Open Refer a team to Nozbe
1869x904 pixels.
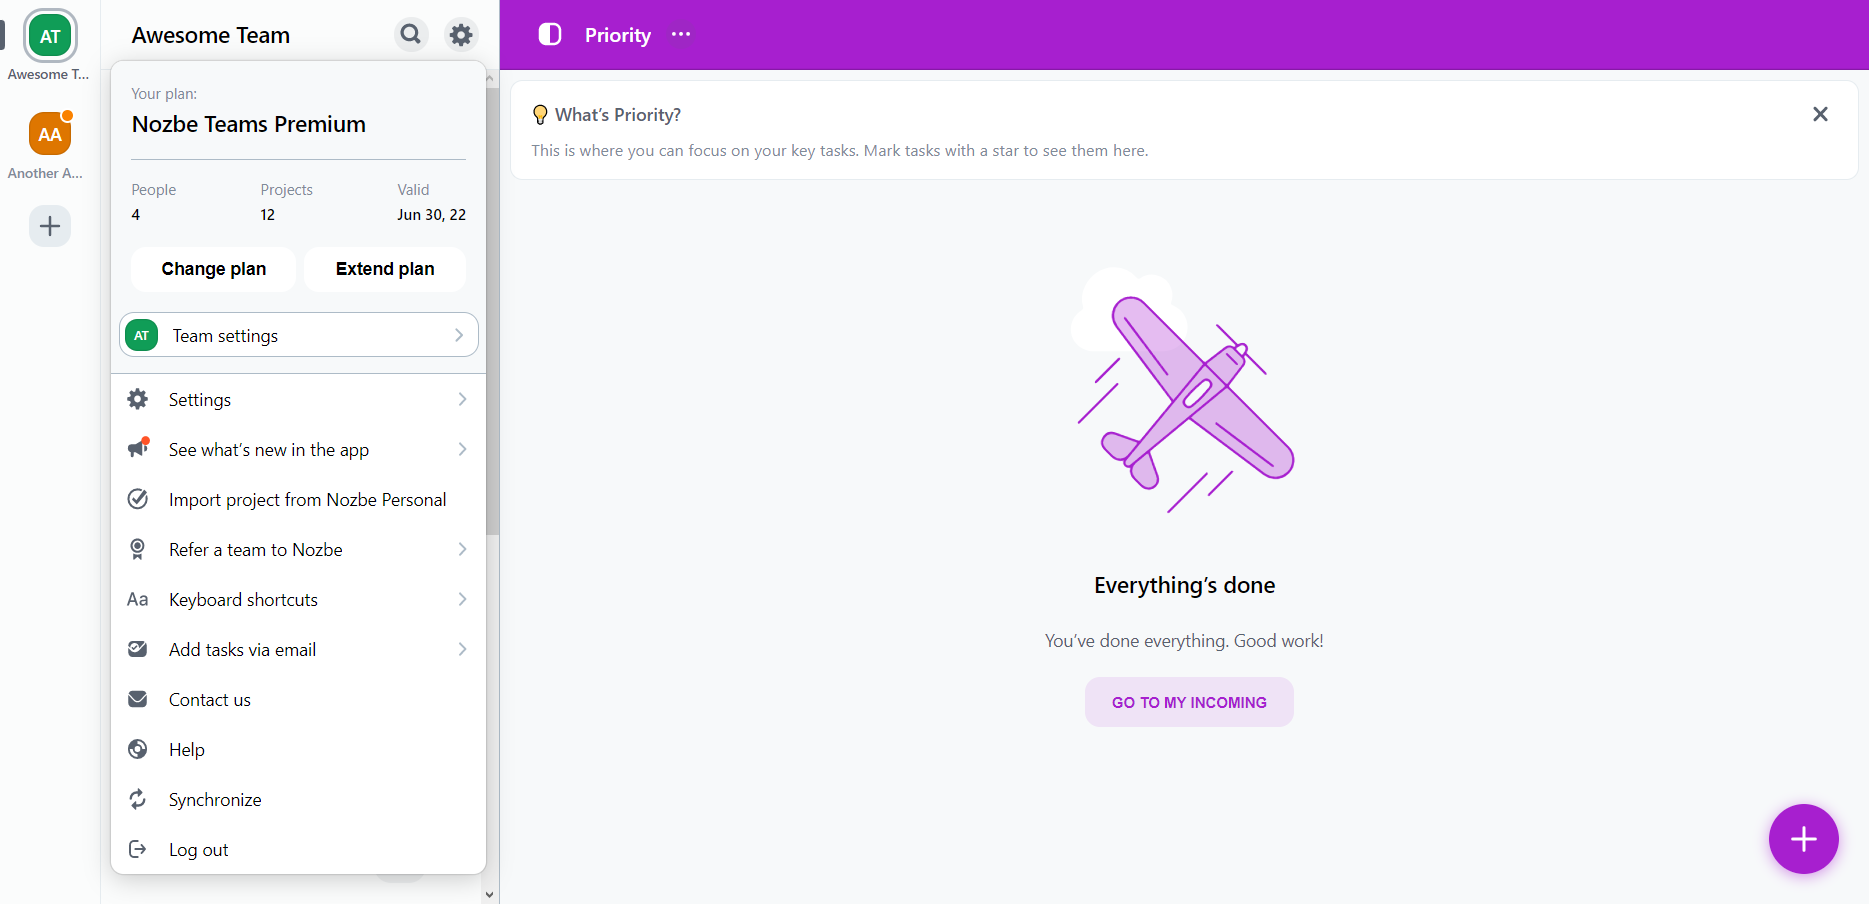[x=298, y=549]
